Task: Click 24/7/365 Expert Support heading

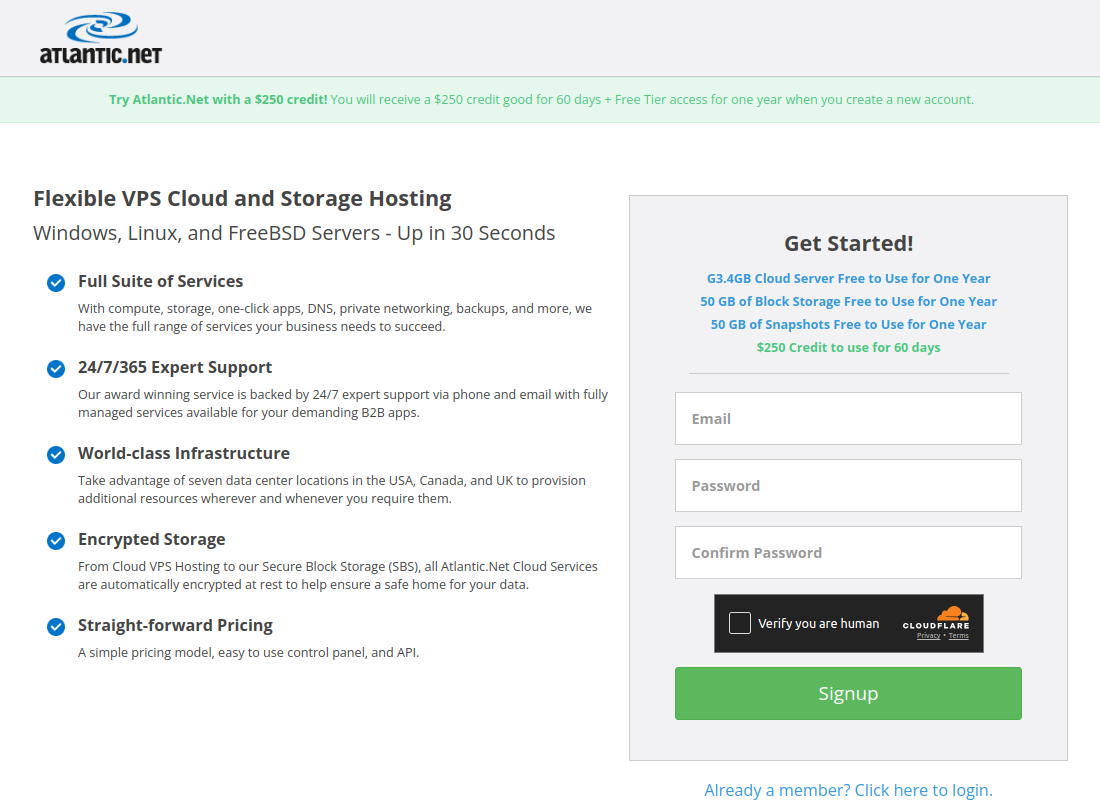Action: (175, 368)
